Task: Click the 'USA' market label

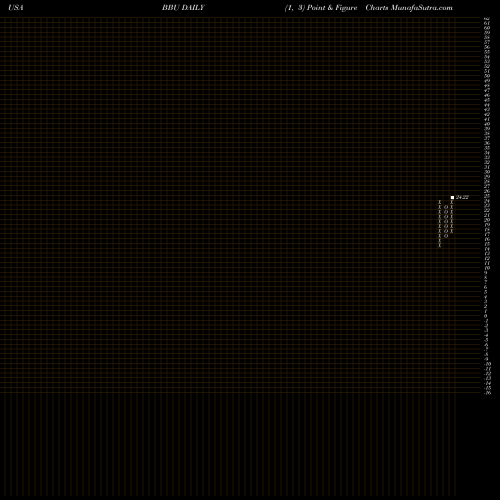Action: [x=16, y=8]
